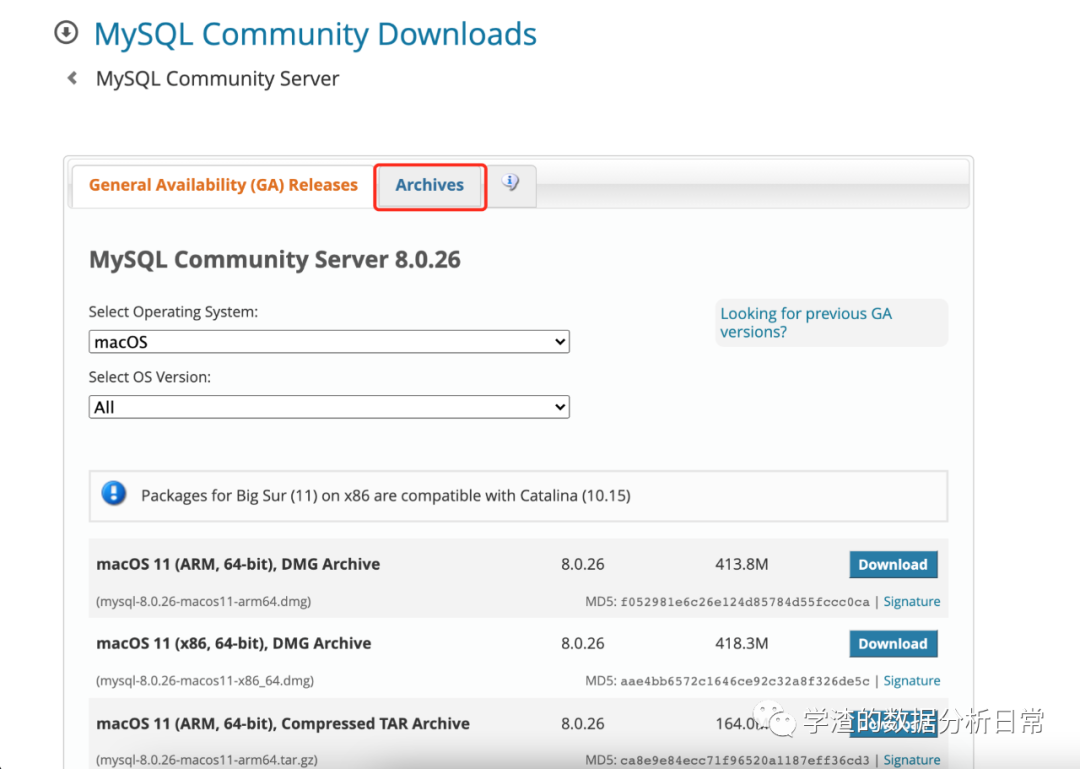Click the Big Sur compatibility notice text

click(386, 495)
